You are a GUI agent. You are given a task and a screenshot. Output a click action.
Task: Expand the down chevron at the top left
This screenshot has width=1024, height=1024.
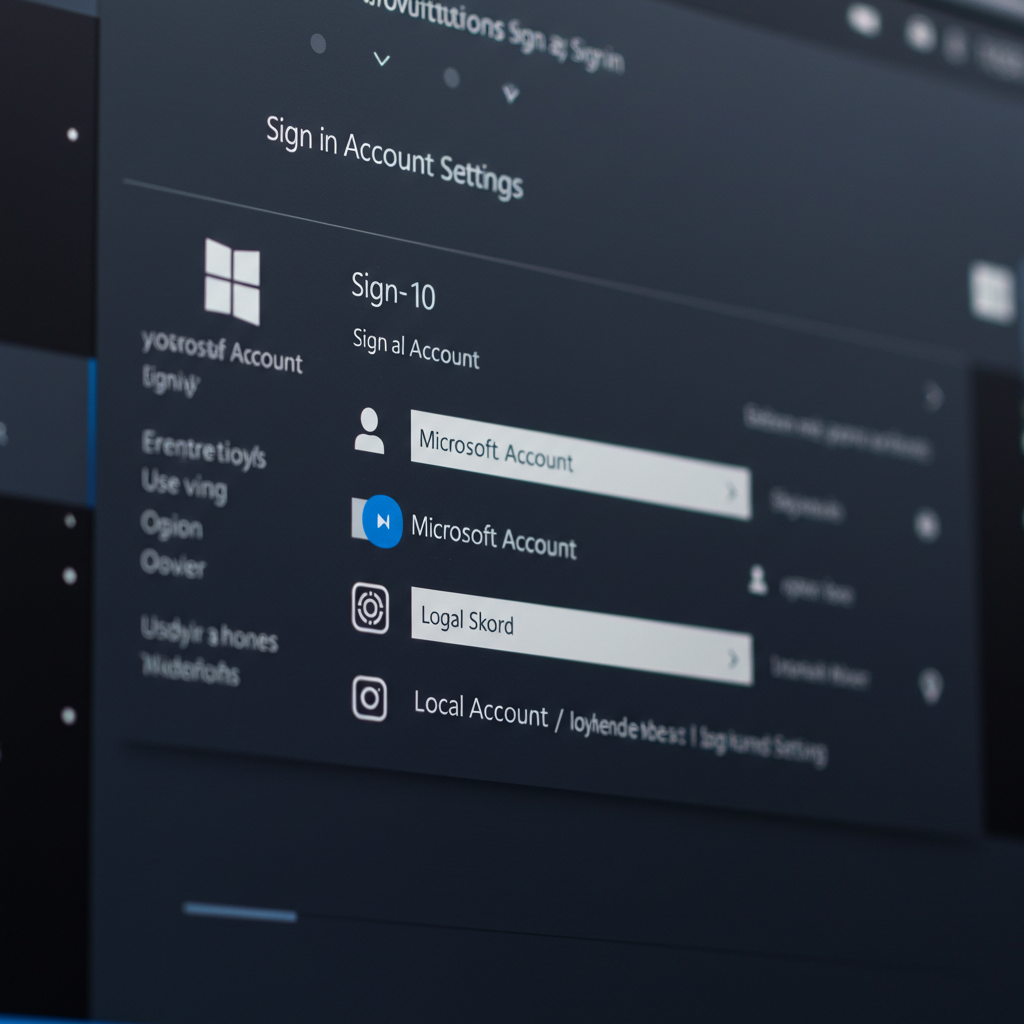pyautogui.click(x=381, y=60)
